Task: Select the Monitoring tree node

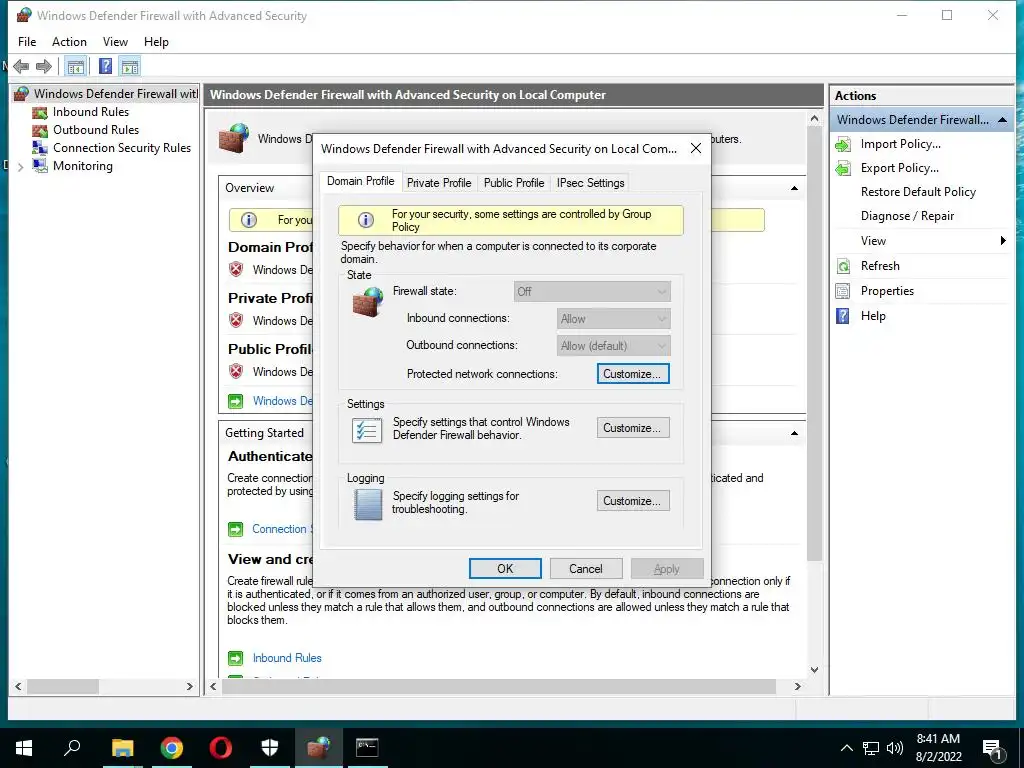Action: (x=83, y=166)
